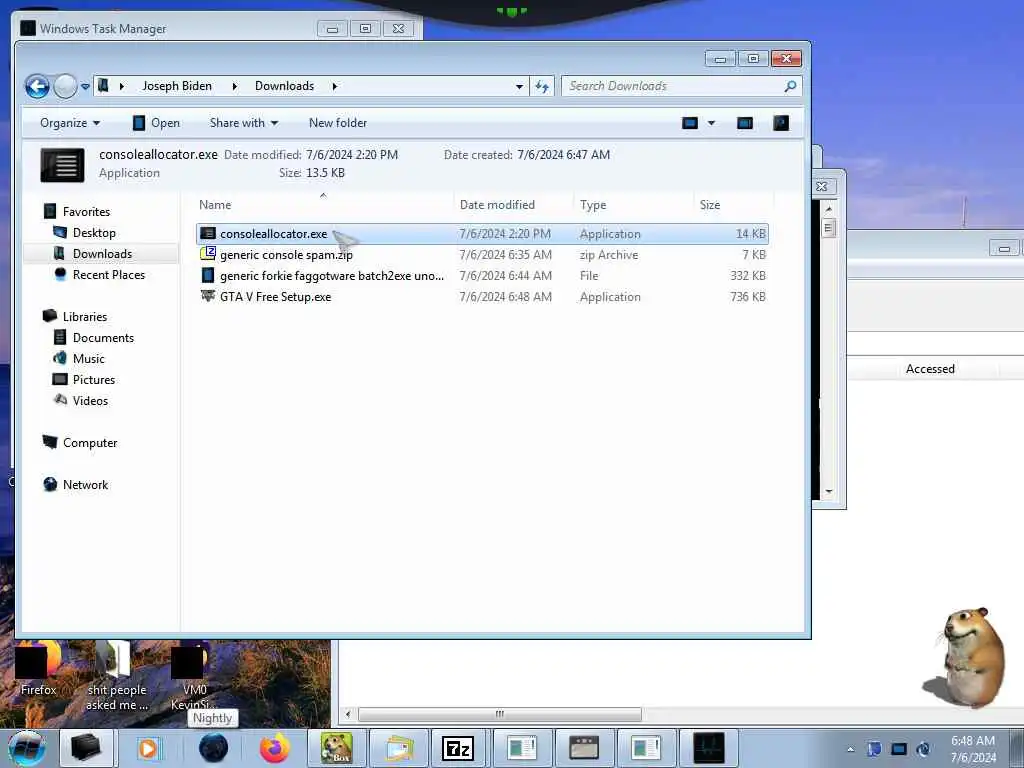This screenshot has height=768, width=1024.
Task: Click the taskbar clock showing 6:48 AM
Action: click(973, 749)
